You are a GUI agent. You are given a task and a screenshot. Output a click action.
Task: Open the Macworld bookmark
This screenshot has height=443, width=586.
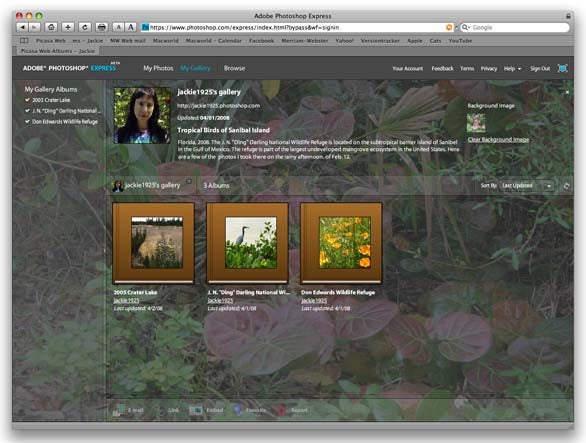pos(166,40)
